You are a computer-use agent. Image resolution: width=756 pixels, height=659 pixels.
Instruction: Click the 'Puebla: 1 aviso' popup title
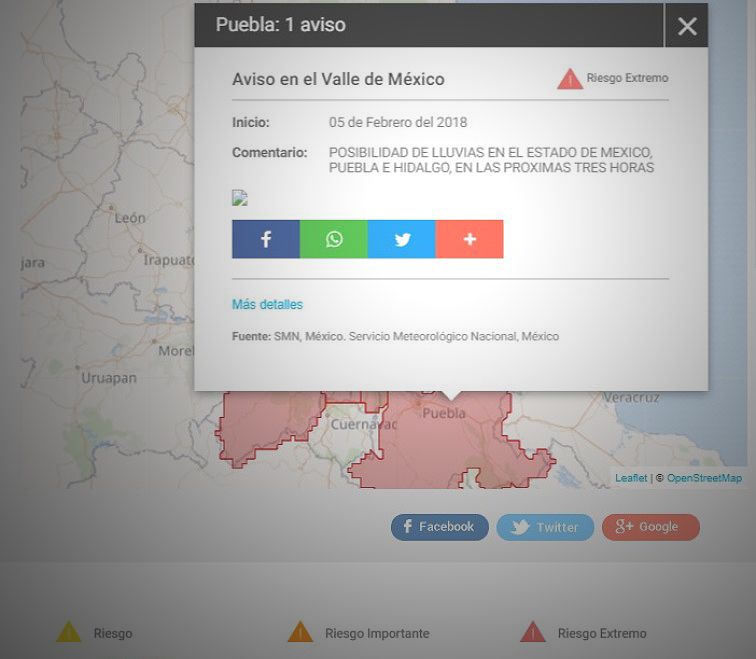(x=281, y=25)
